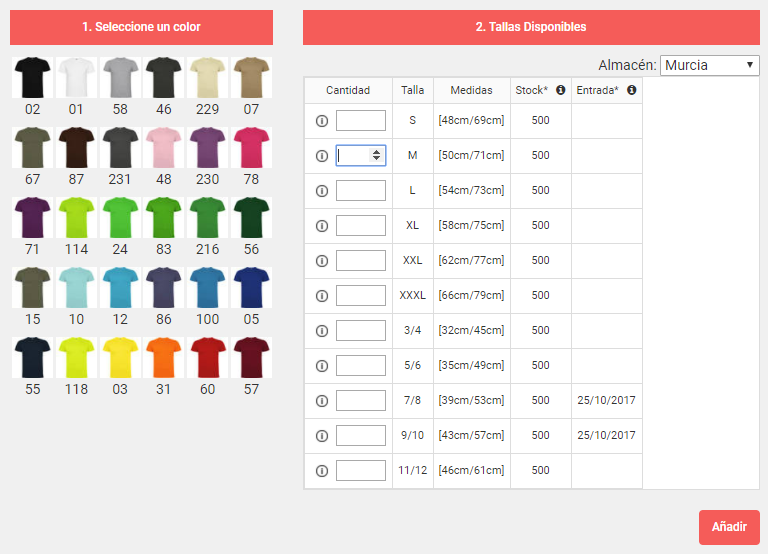Viewport: 768px width, 554px height.
Task: Click the info icon in size 9/10 row
Action: (322, 436)
